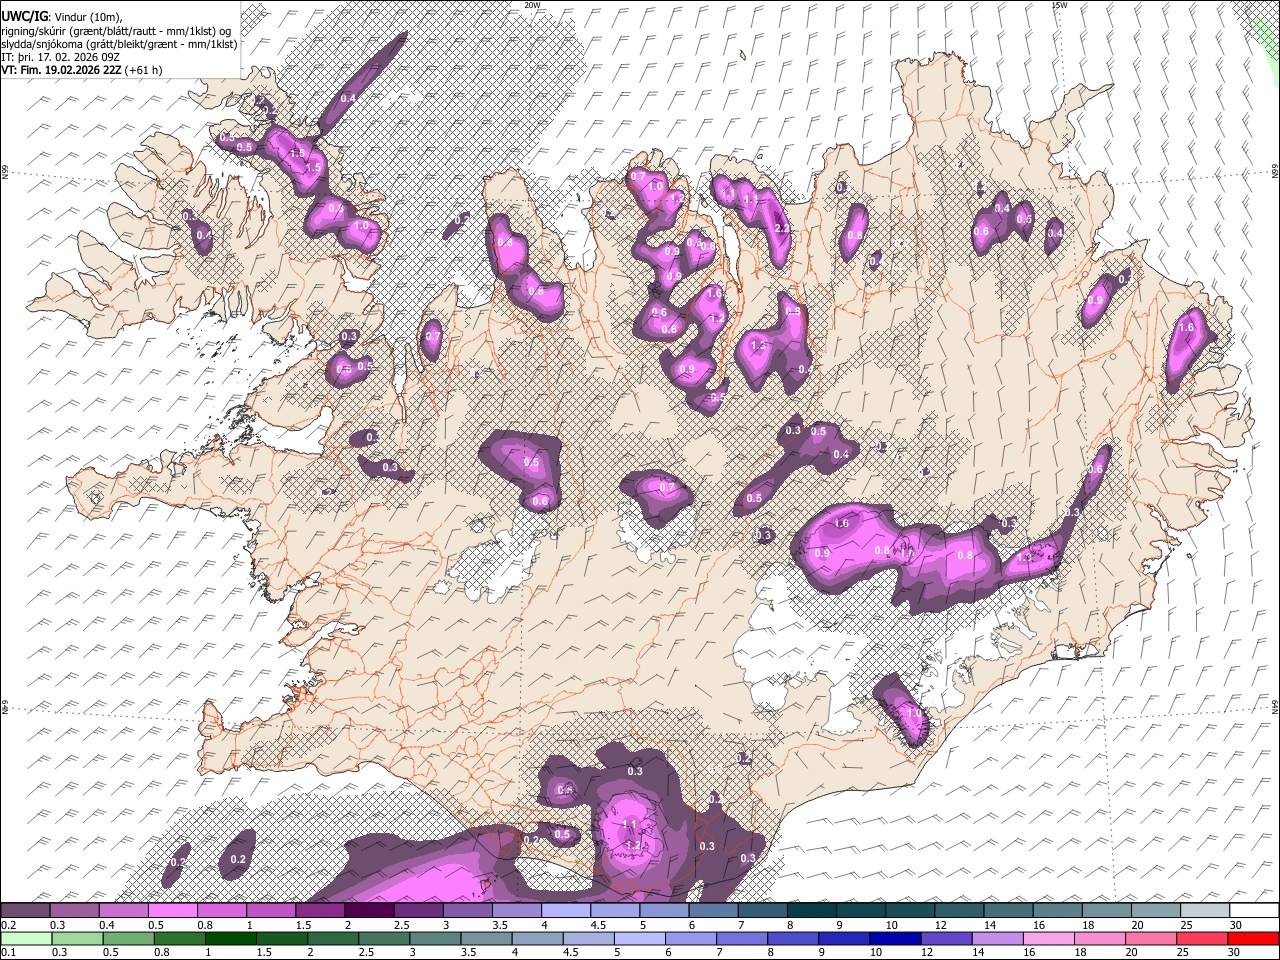The height and width of the screenshot is (960, 1280).
Task: Click the '2.2' value on the map
Action: click(782, 229)
